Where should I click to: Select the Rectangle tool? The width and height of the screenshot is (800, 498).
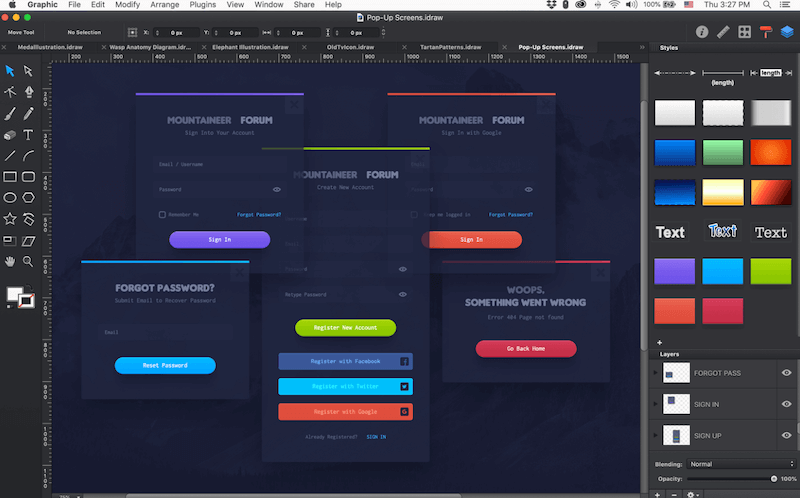coord(10,177)
